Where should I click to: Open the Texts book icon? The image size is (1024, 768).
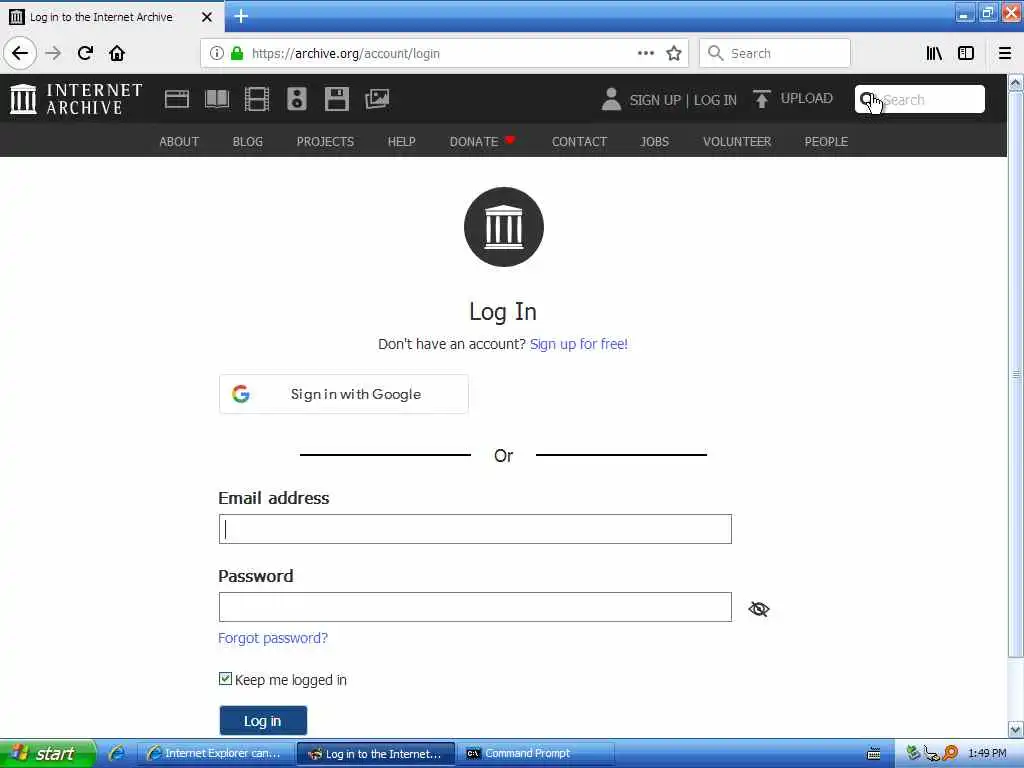(217, 99)
